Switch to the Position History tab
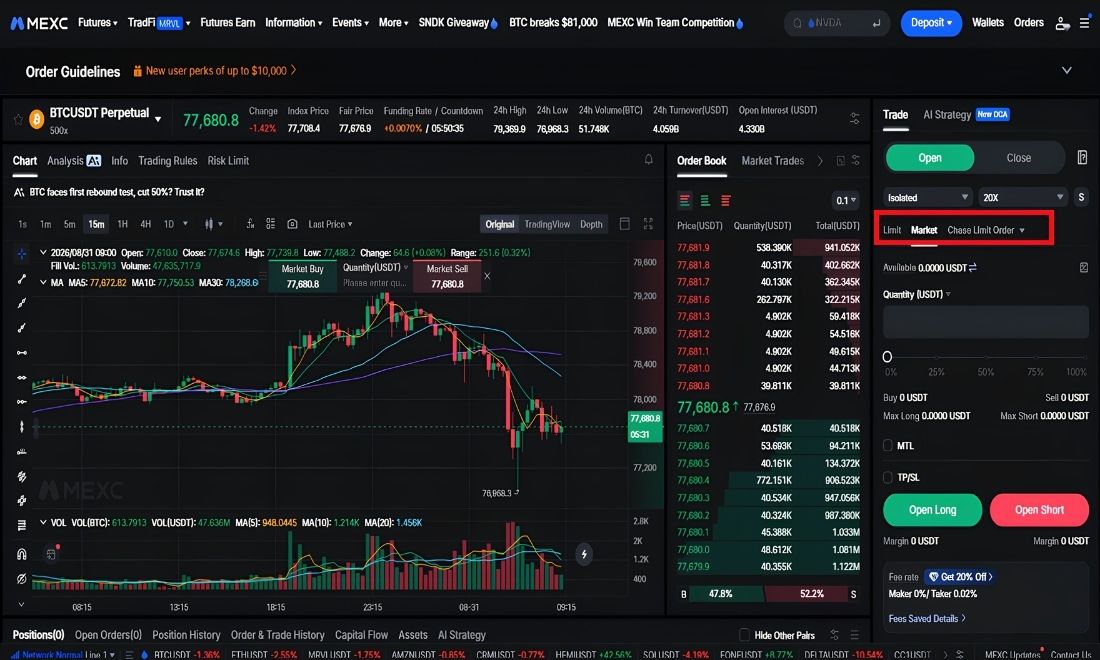 (x=186, y=635)
